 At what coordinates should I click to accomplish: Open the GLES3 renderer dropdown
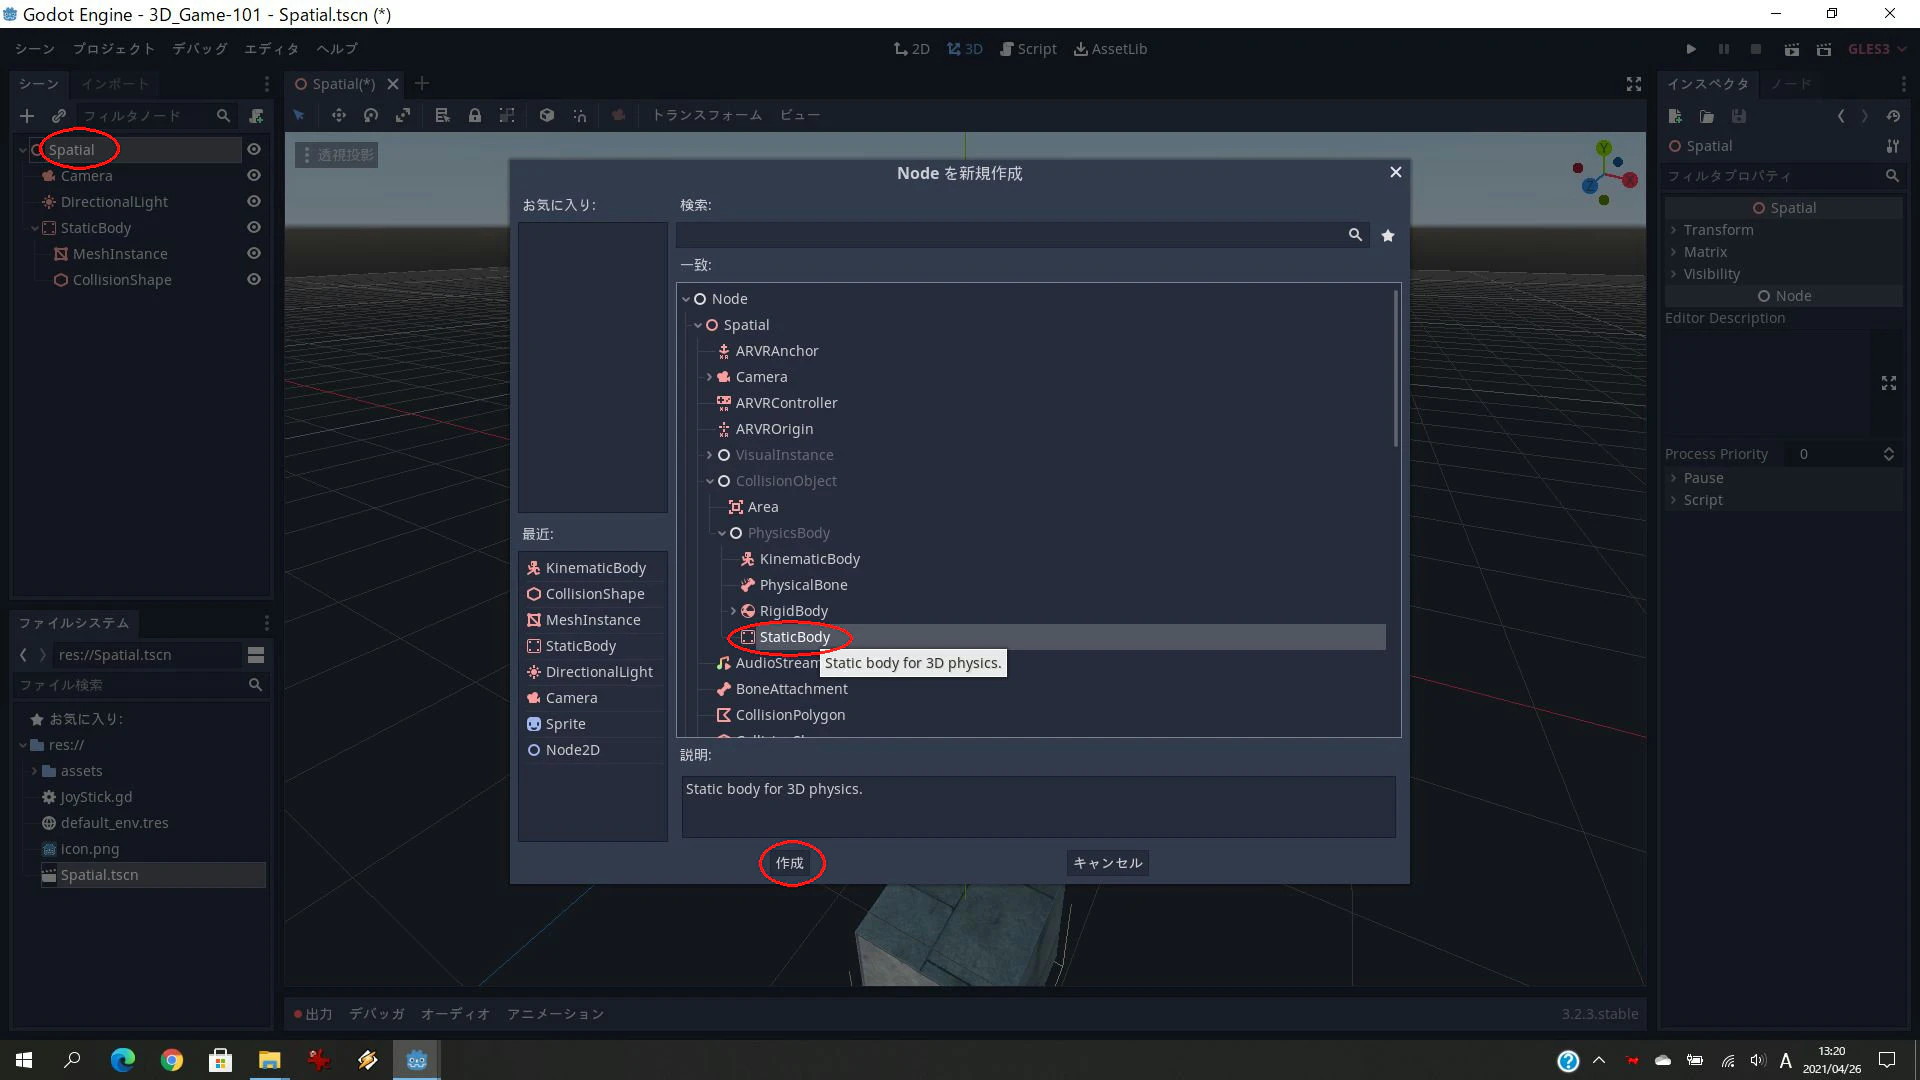(1877, 49)
